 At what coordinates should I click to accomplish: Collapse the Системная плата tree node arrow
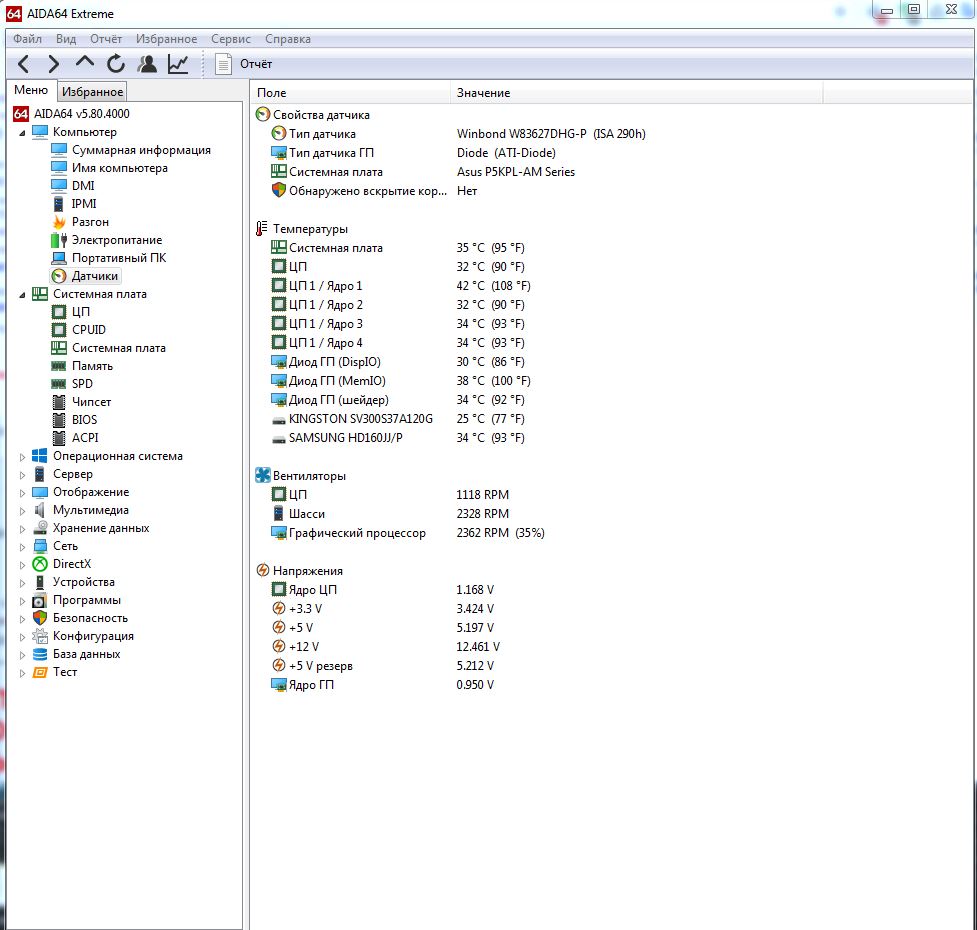(22, 295)
